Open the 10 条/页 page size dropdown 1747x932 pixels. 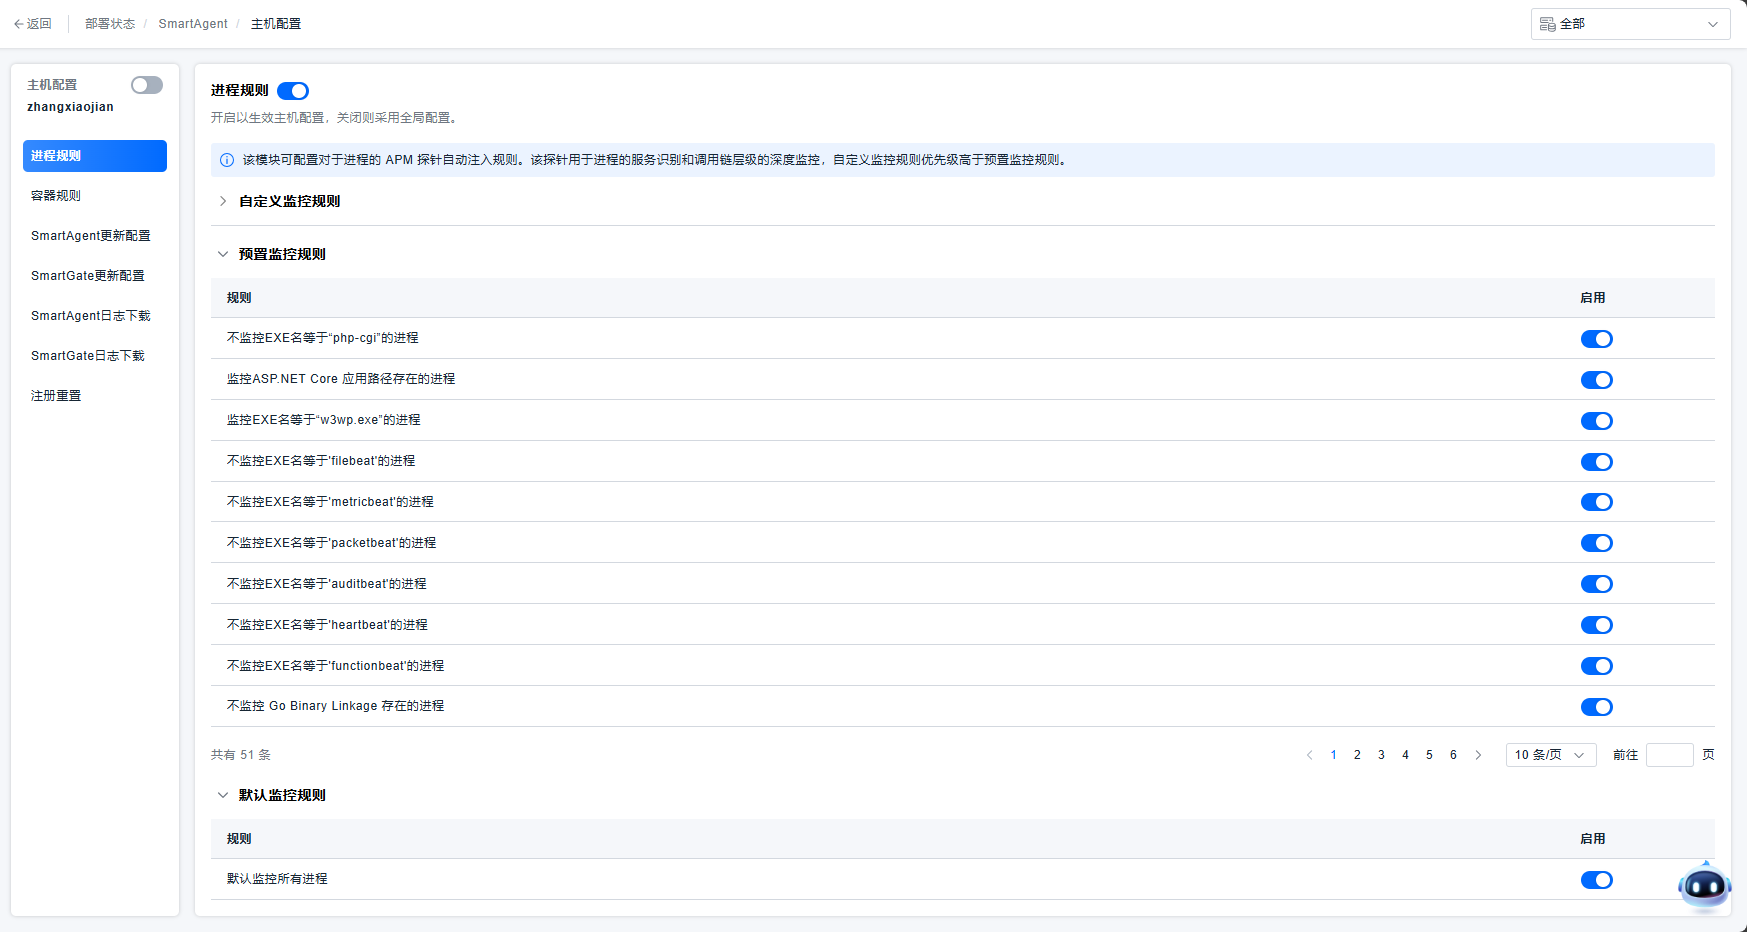click(x=1550, y=755)
